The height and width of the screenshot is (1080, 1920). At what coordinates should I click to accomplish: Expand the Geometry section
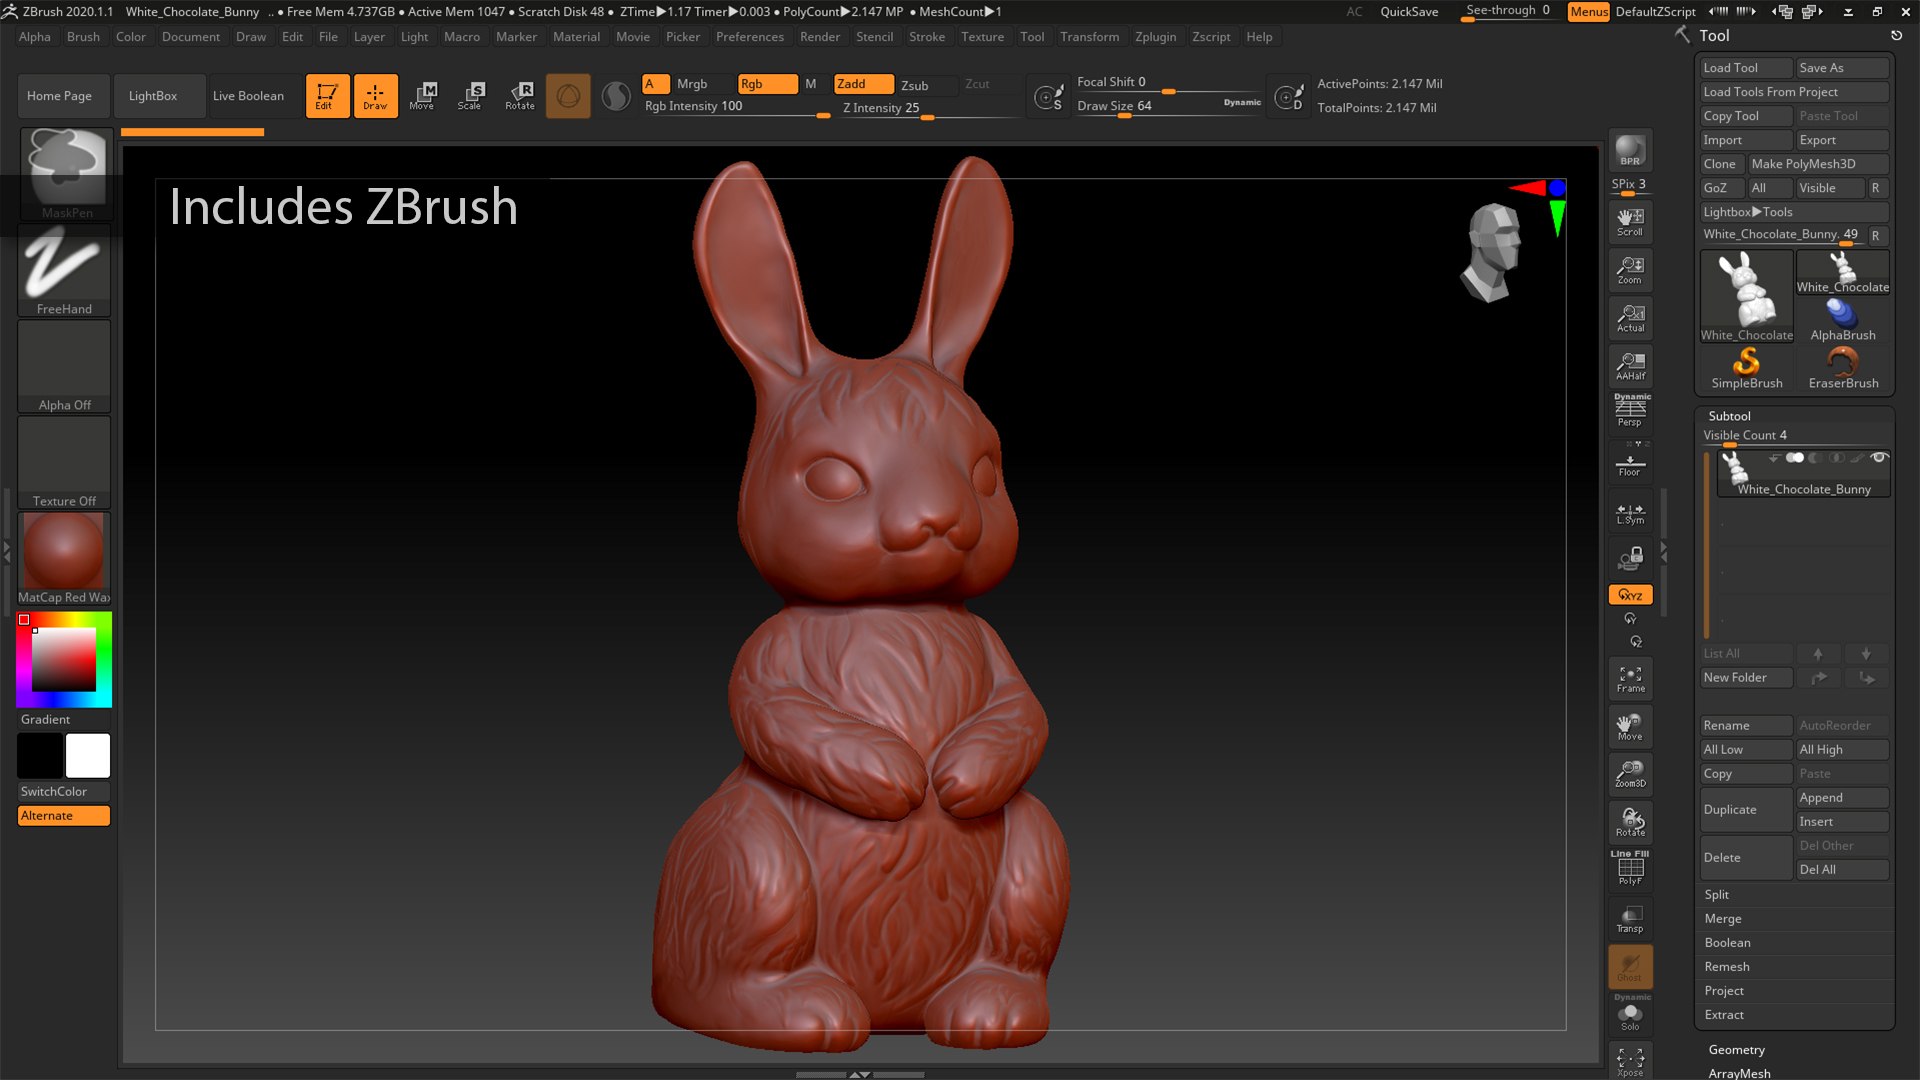pos(1736,1050)
